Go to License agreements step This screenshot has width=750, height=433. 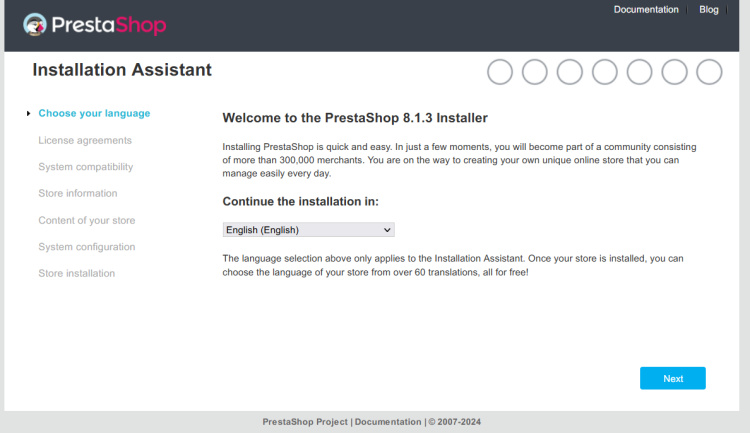[85, 140]
